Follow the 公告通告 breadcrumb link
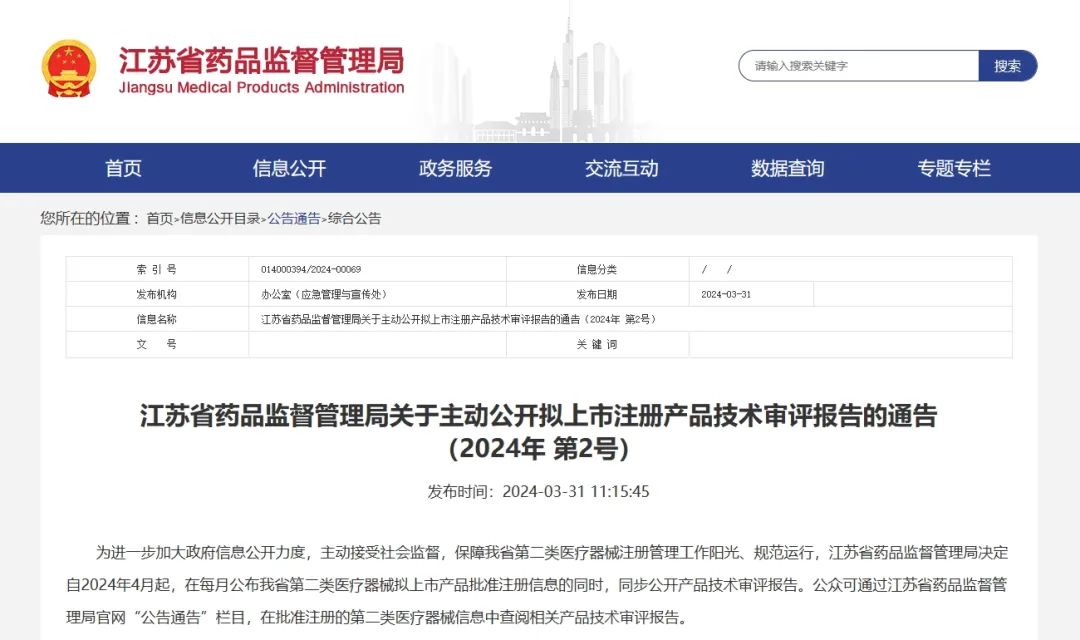This screenshot has height=640, width=1080. tap(294, 218)
